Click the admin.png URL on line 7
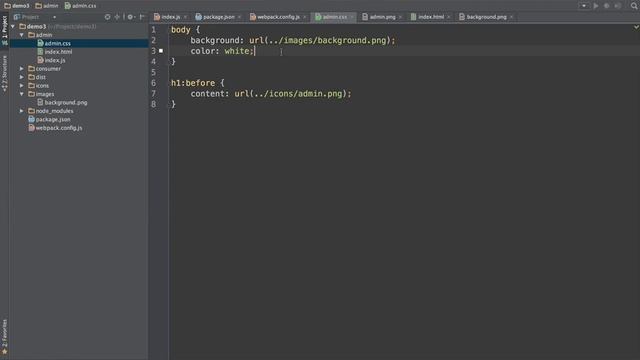This screenshot has height=360, width=640. coord(291,93)
